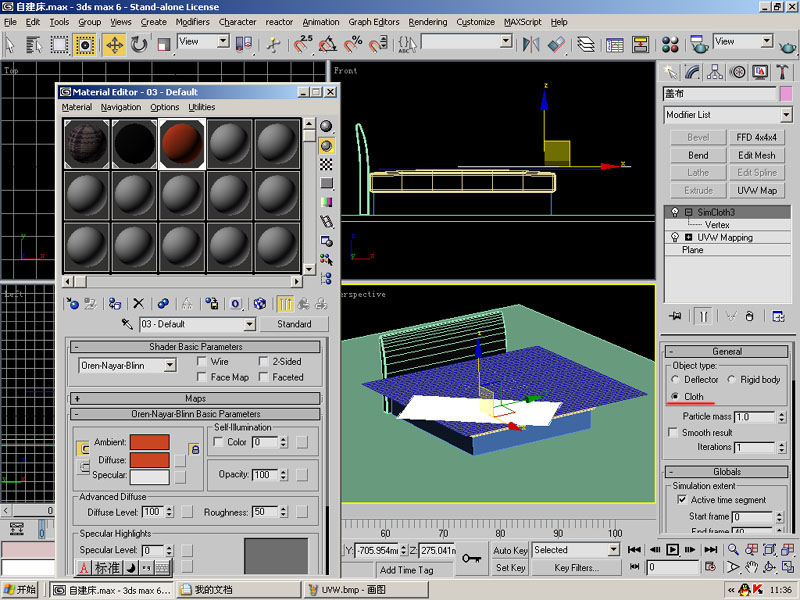Image resolution: width=800 pixels, height=600 pixels.
Task: Tick the Faceted checkbox
Action: coord(263,377)
